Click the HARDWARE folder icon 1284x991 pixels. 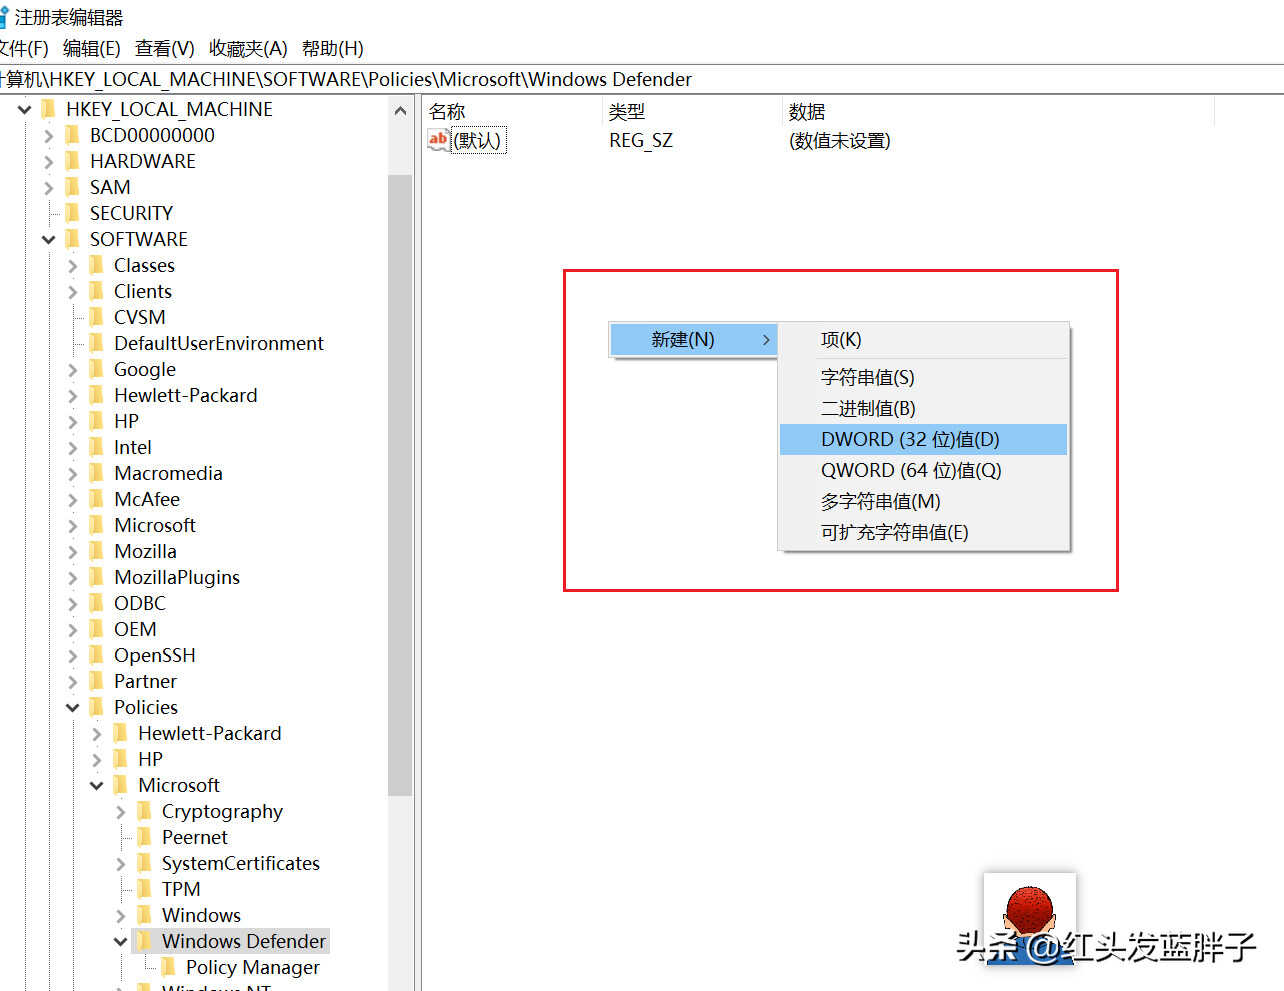tap(72, 161)
